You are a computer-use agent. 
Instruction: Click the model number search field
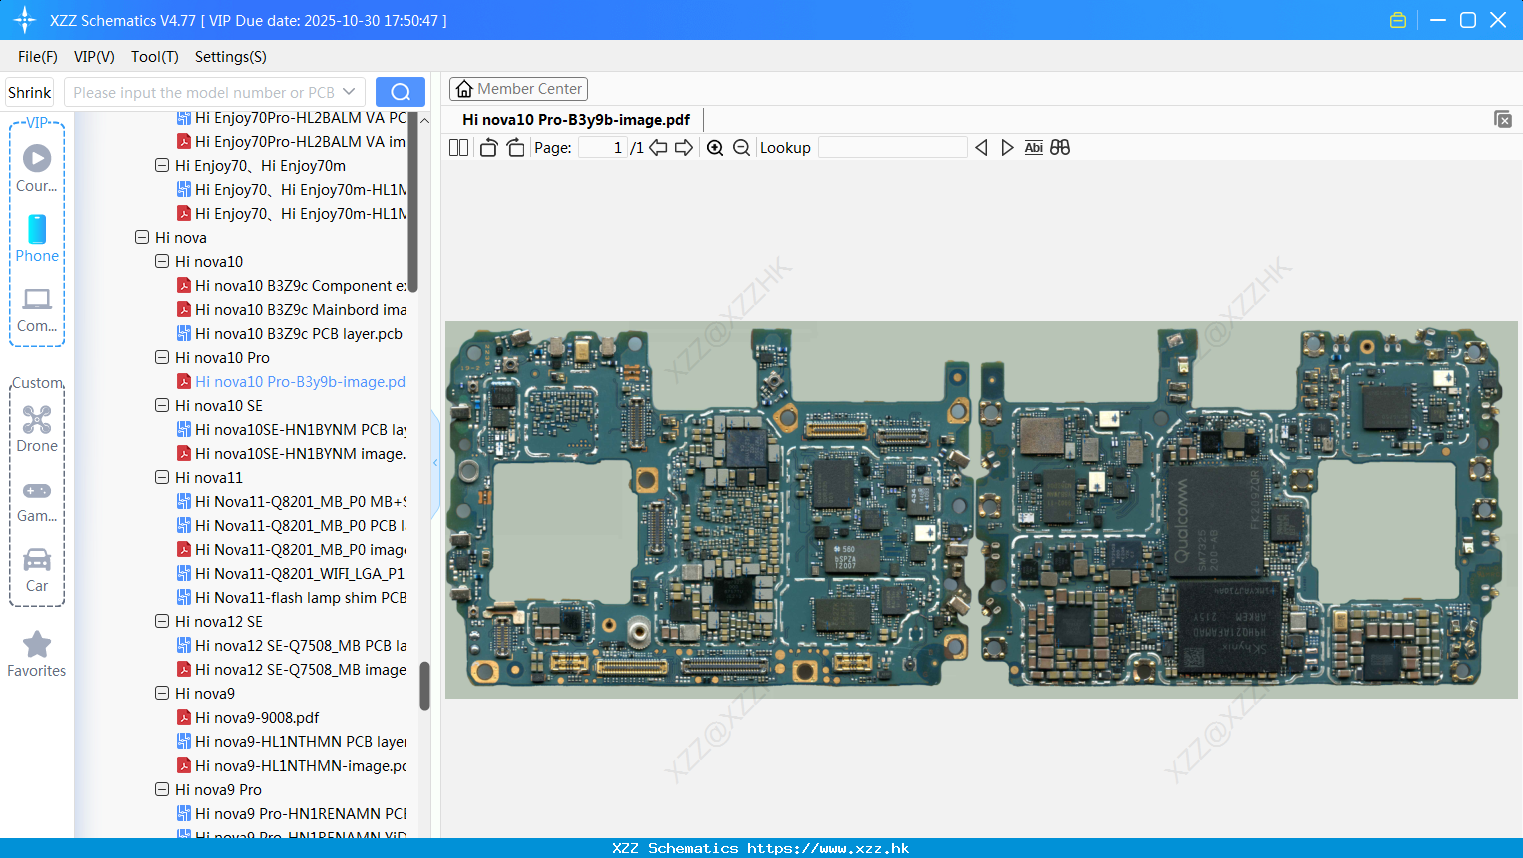[203, 92]
